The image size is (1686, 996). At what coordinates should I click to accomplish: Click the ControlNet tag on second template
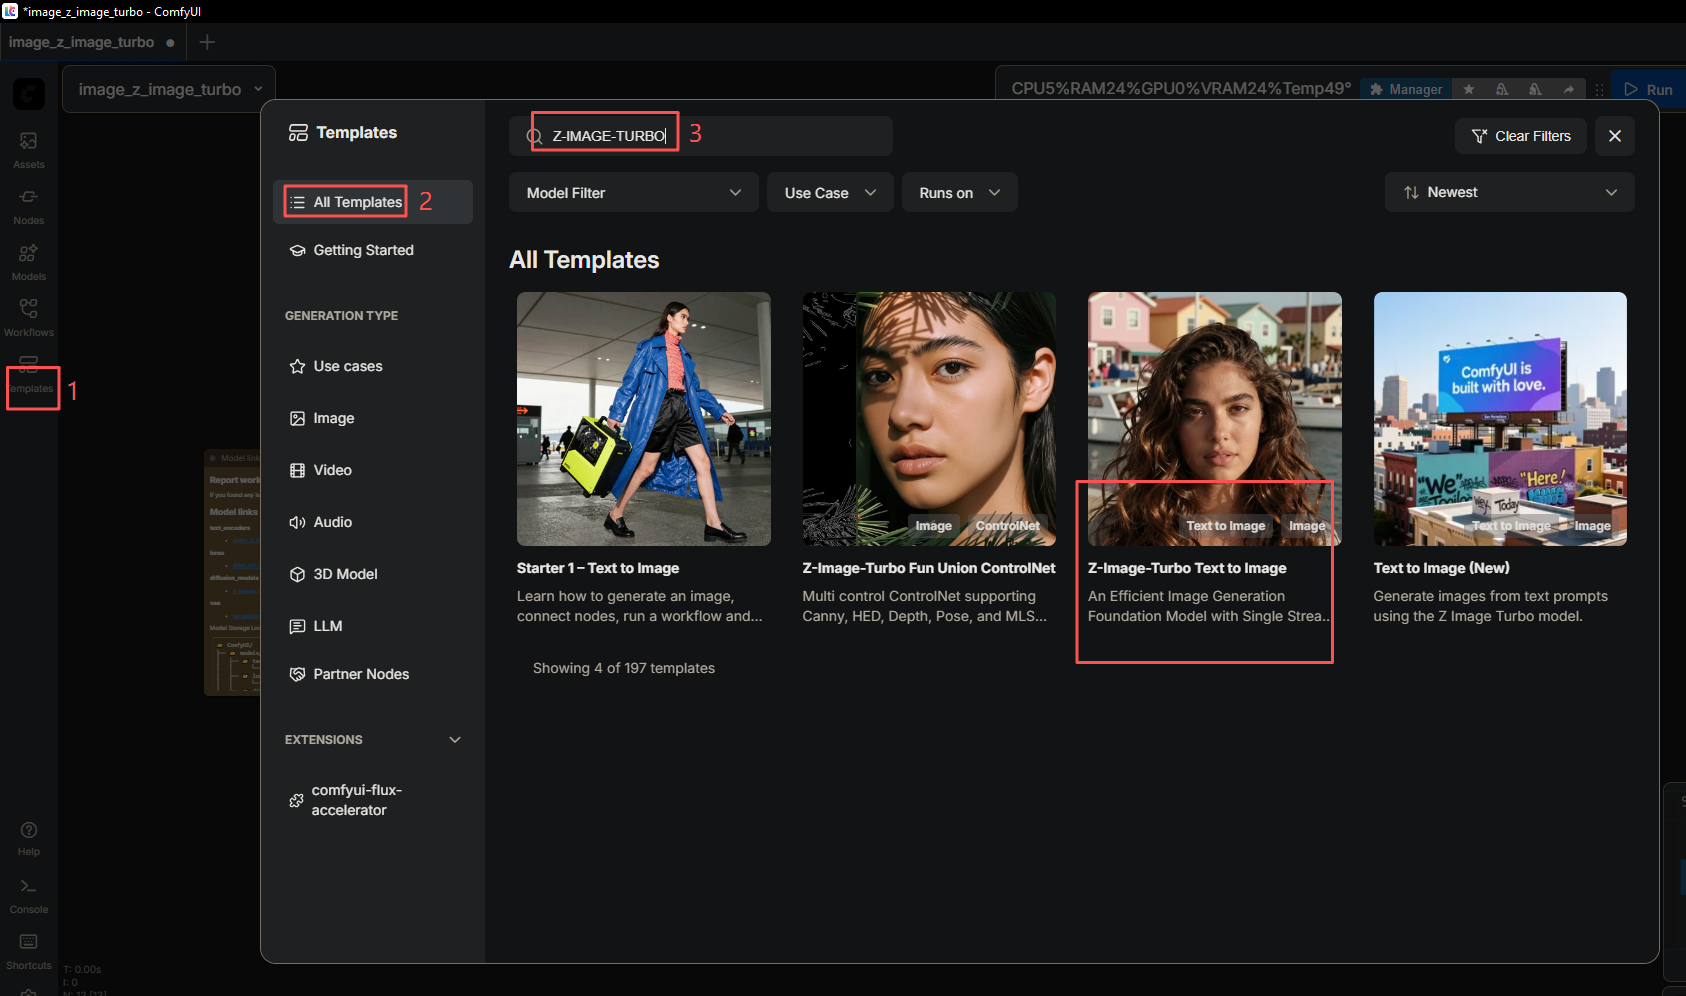tap(1007, 526)
